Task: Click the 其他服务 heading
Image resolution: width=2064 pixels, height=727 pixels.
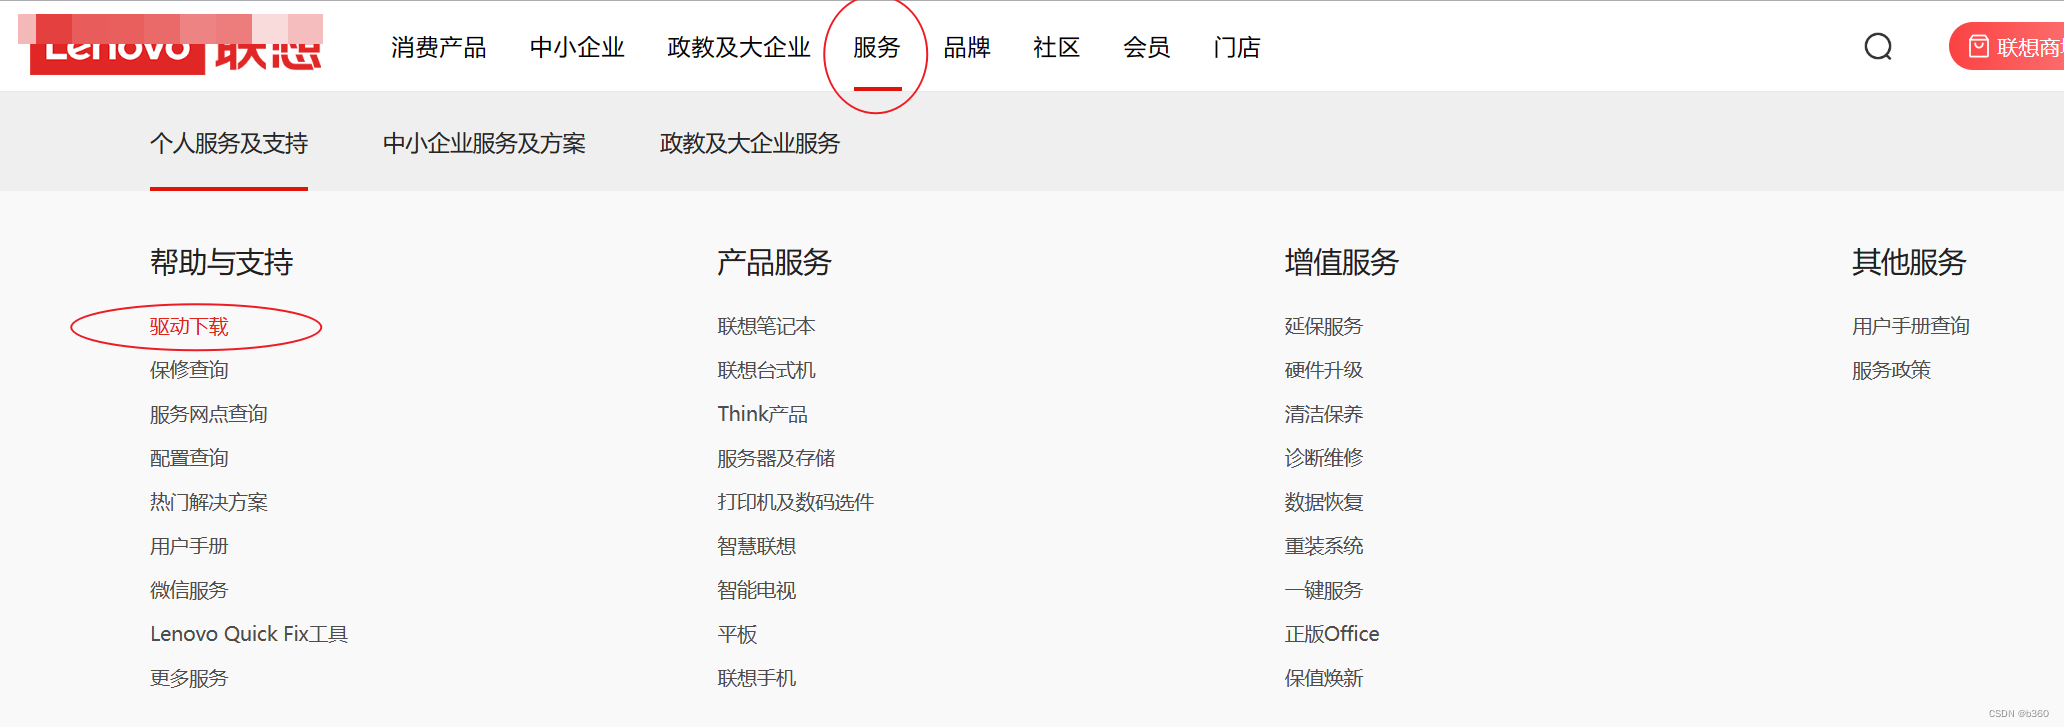Action: click(1909, 262)
